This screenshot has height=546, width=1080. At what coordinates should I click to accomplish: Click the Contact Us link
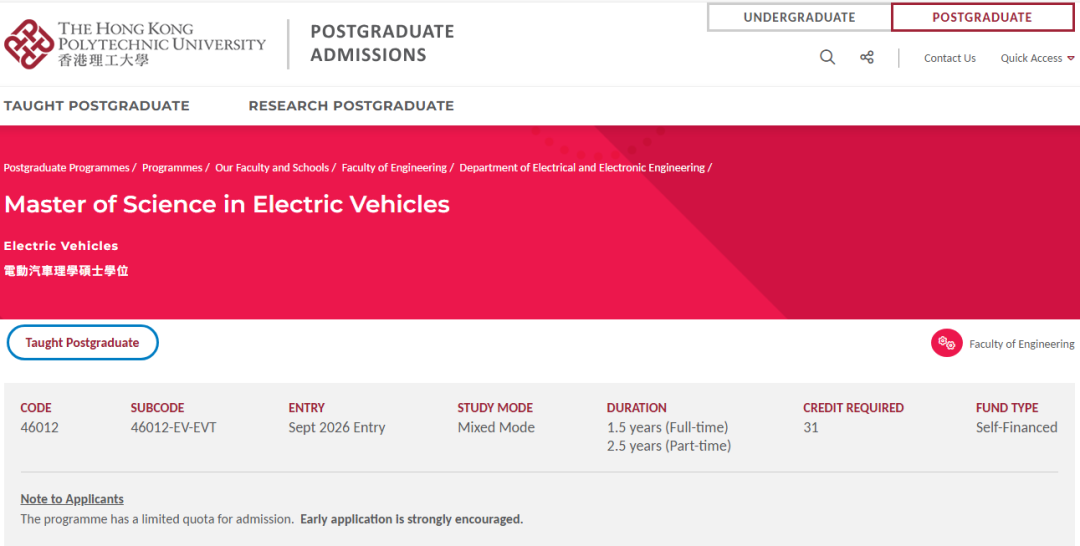coord(950,59)
